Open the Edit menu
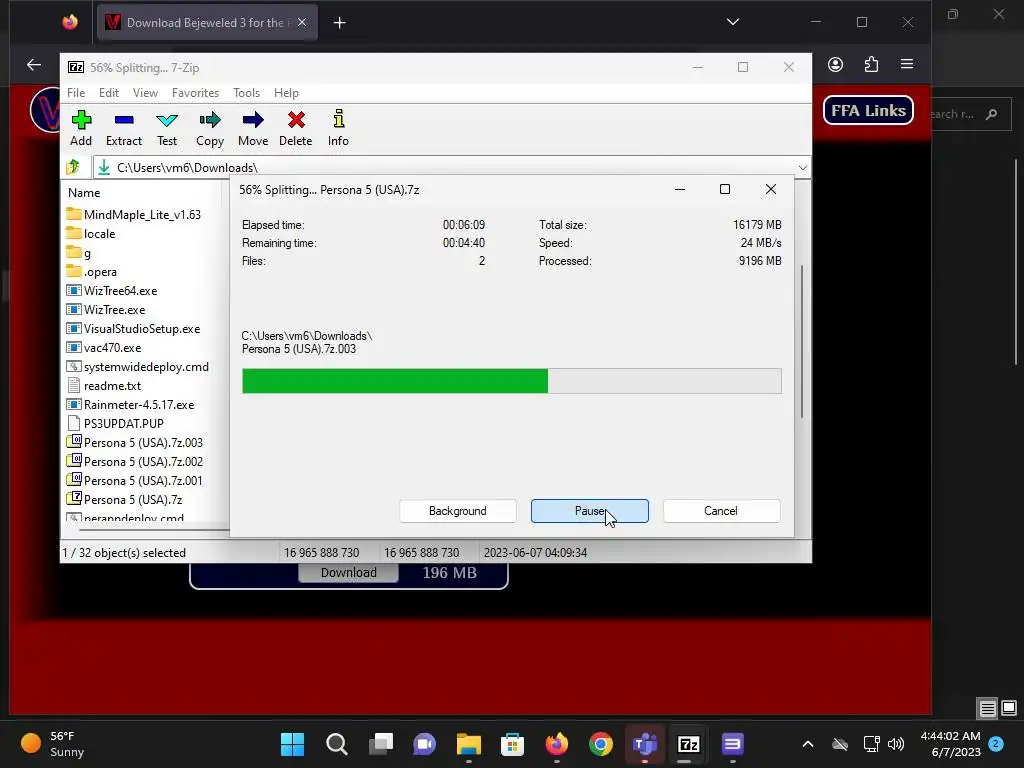 click(108, 93)
